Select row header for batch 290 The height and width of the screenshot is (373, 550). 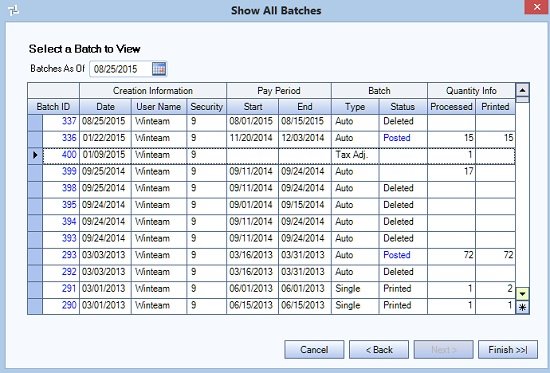(35, 306)
